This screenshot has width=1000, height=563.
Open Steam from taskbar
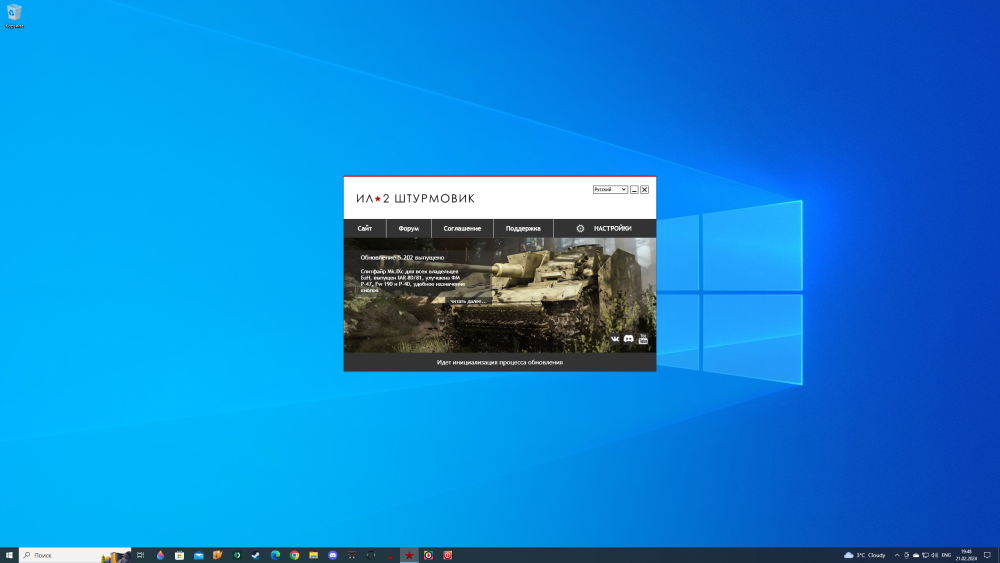pyautogui.click(x=256, y=555)
